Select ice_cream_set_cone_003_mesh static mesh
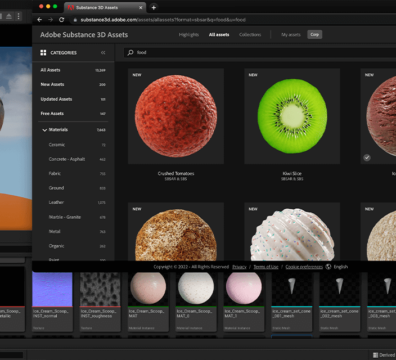 tap(381, 302)
